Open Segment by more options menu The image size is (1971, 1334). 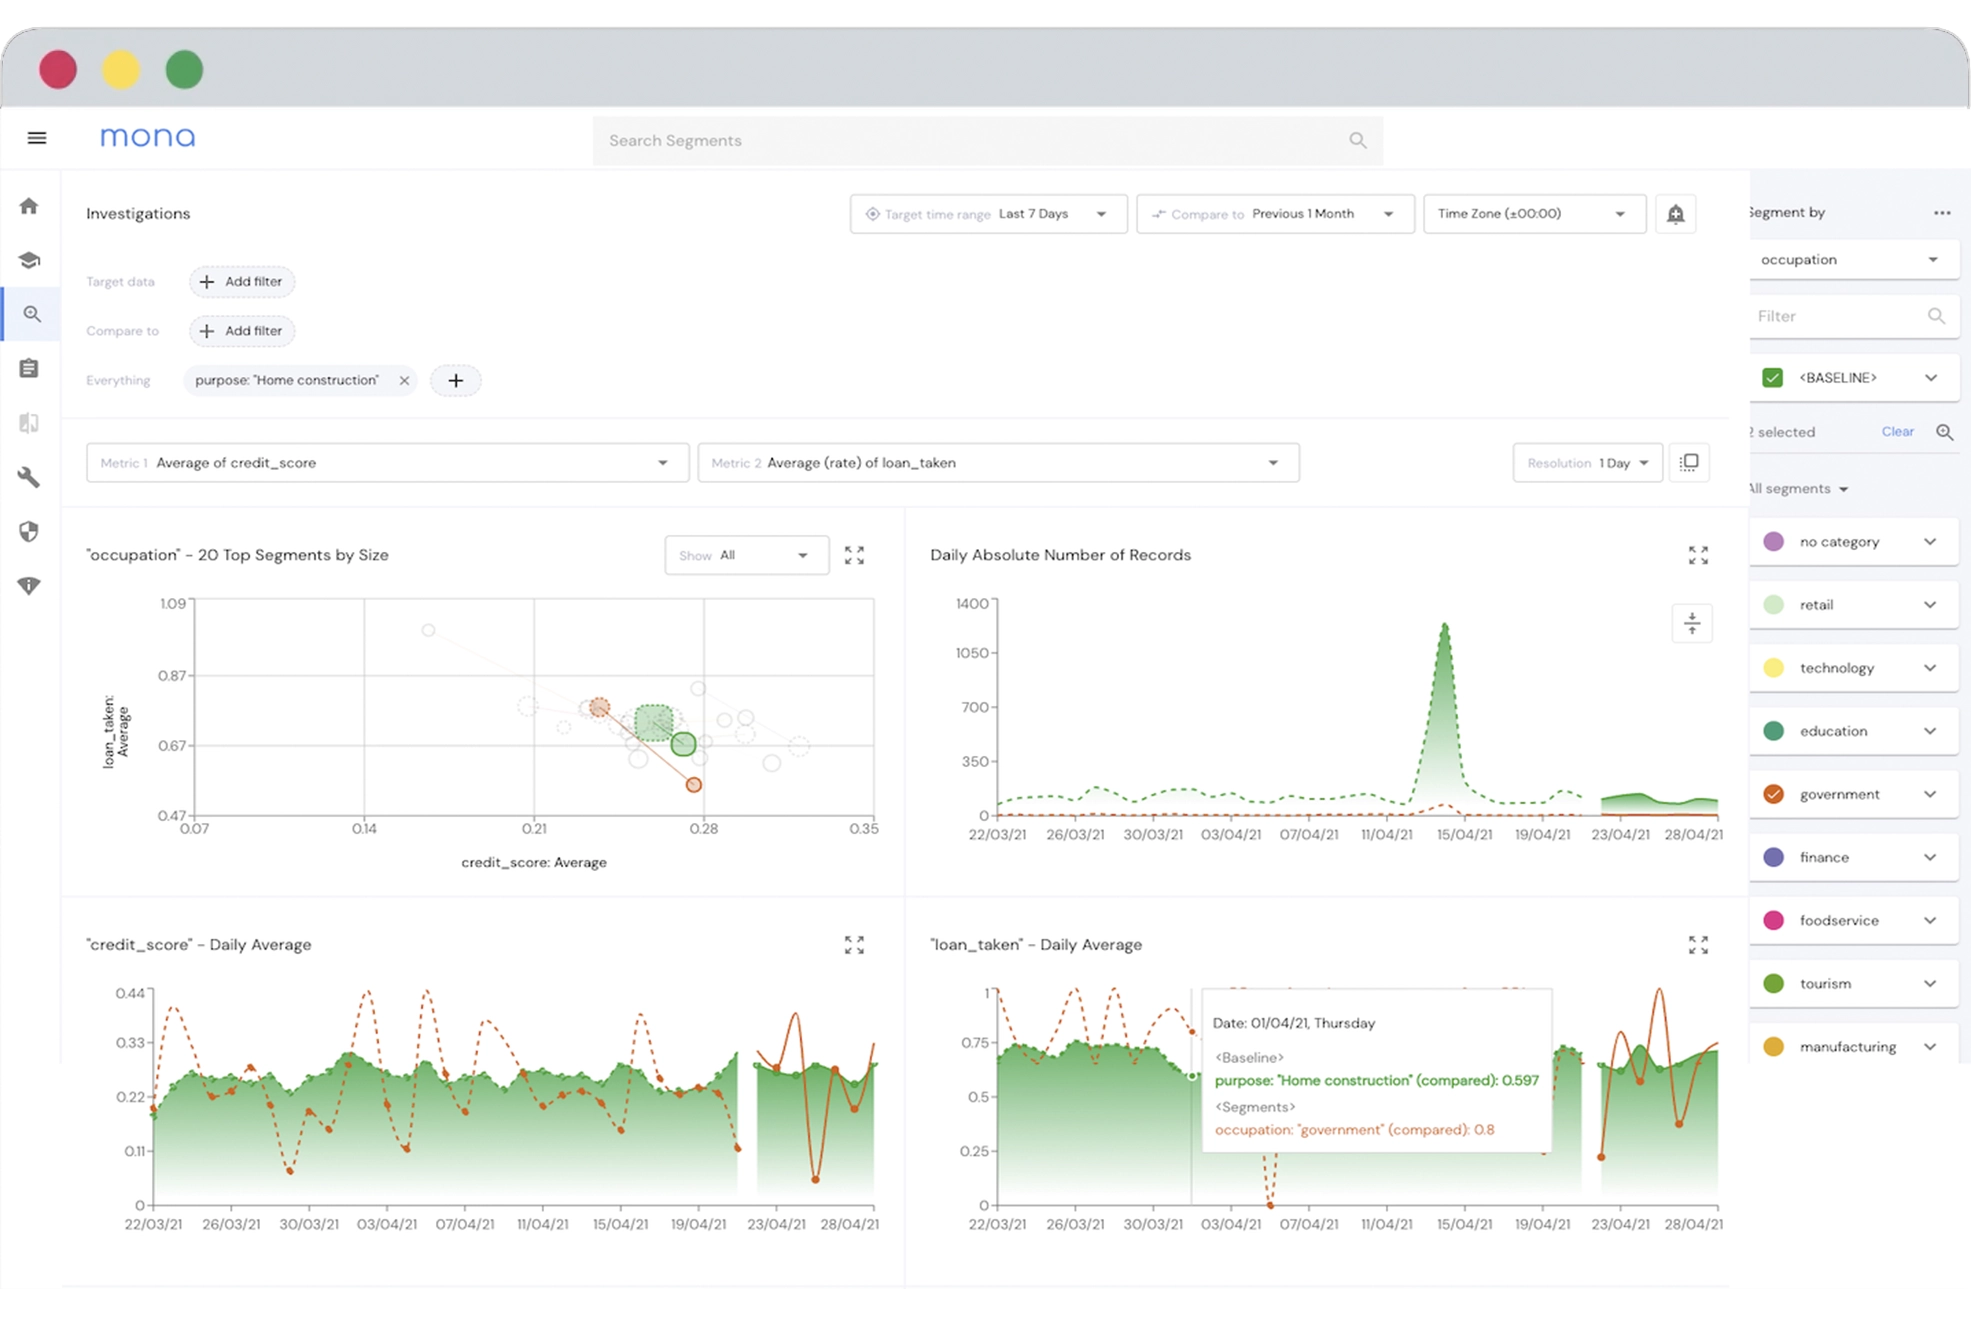(x=1942, y=213)
